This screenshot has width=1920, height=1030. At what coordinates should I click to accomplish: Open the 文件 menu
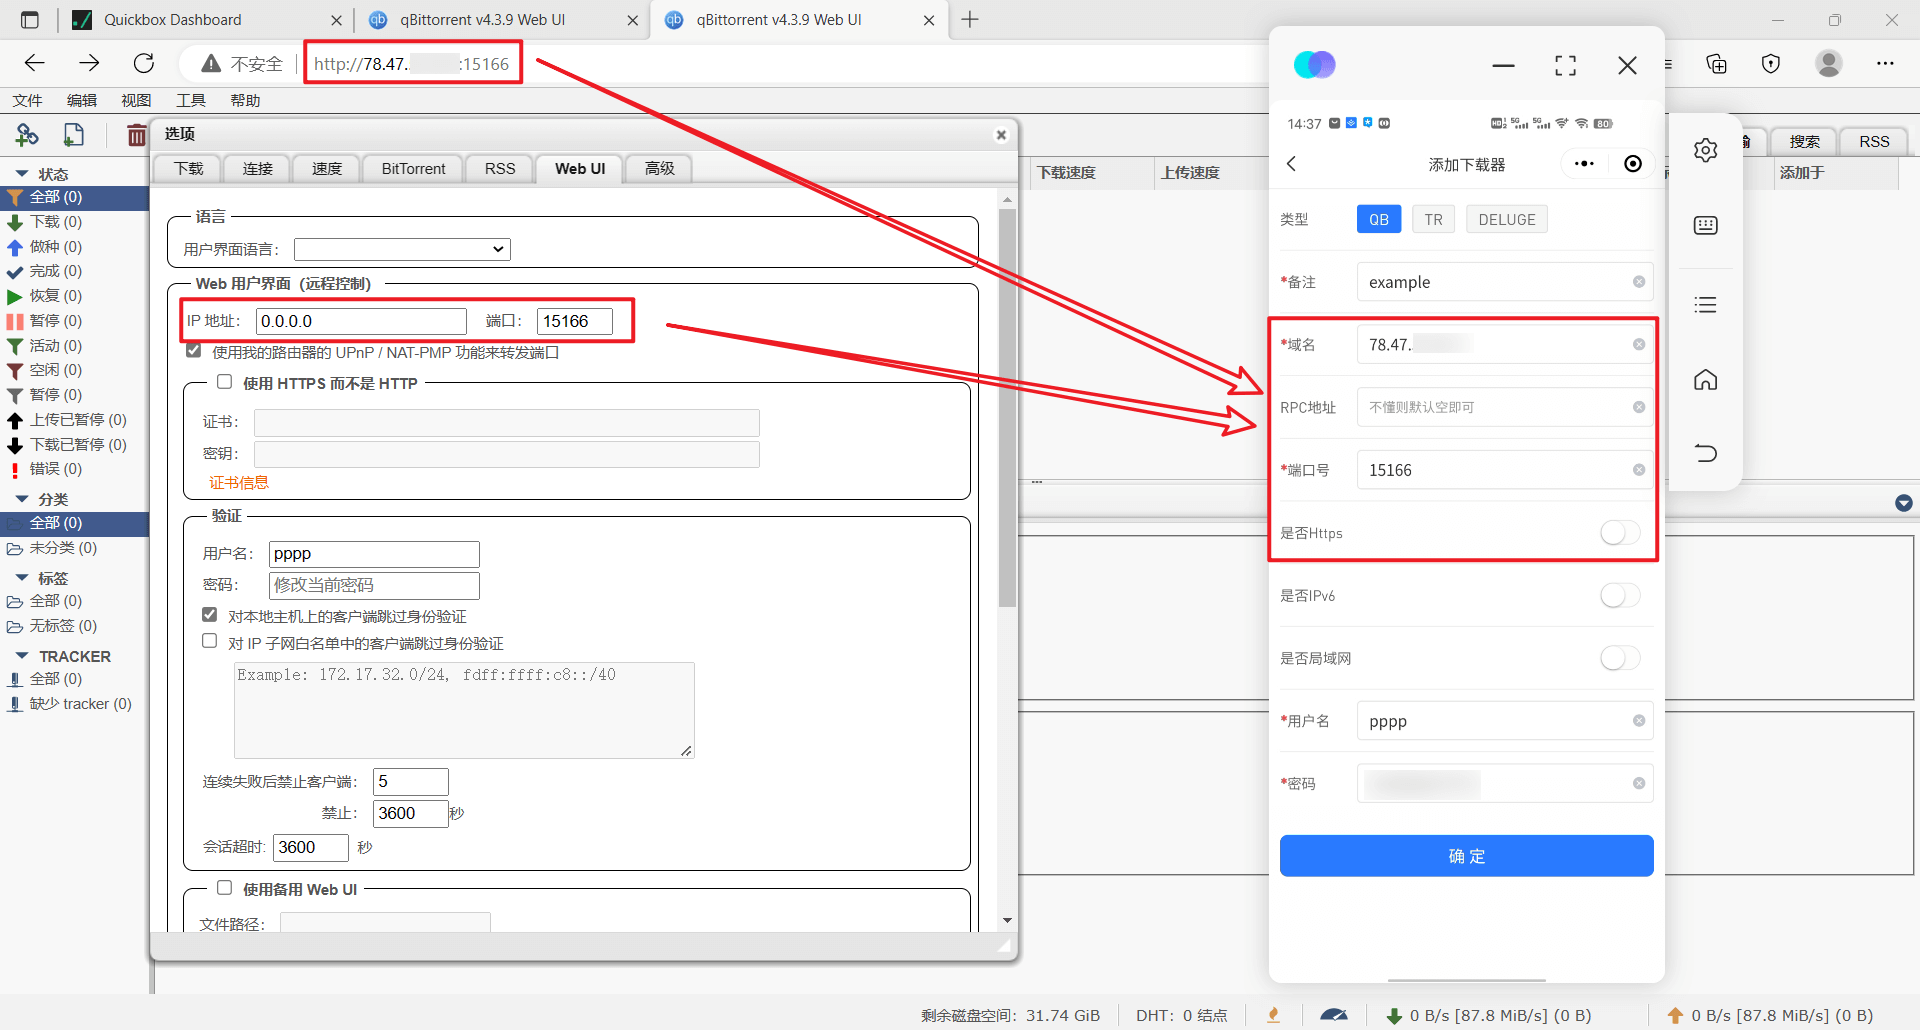point(27,100)
